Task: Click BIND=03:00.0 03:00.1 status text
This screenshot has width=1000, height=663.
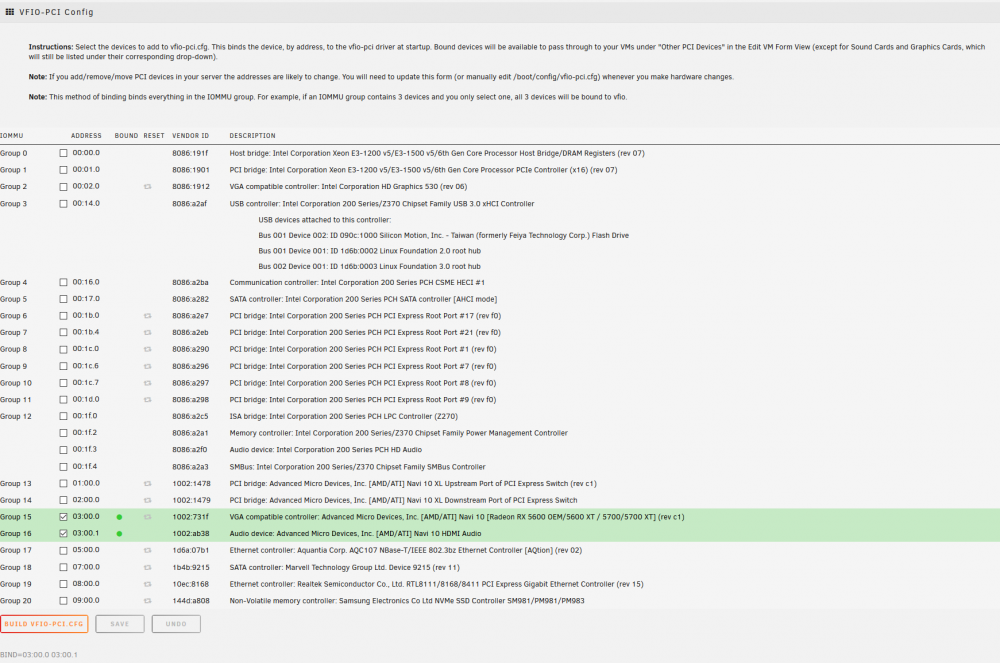Action: click(39, 655)
